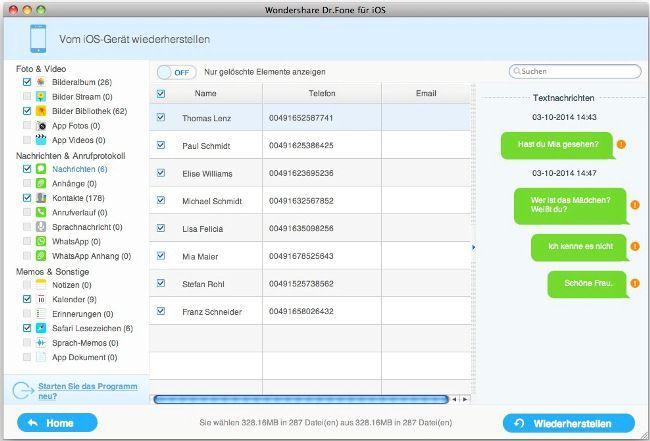Click warning icon beside 'Ich kenne es nicht'

click(x=635, y=246)
